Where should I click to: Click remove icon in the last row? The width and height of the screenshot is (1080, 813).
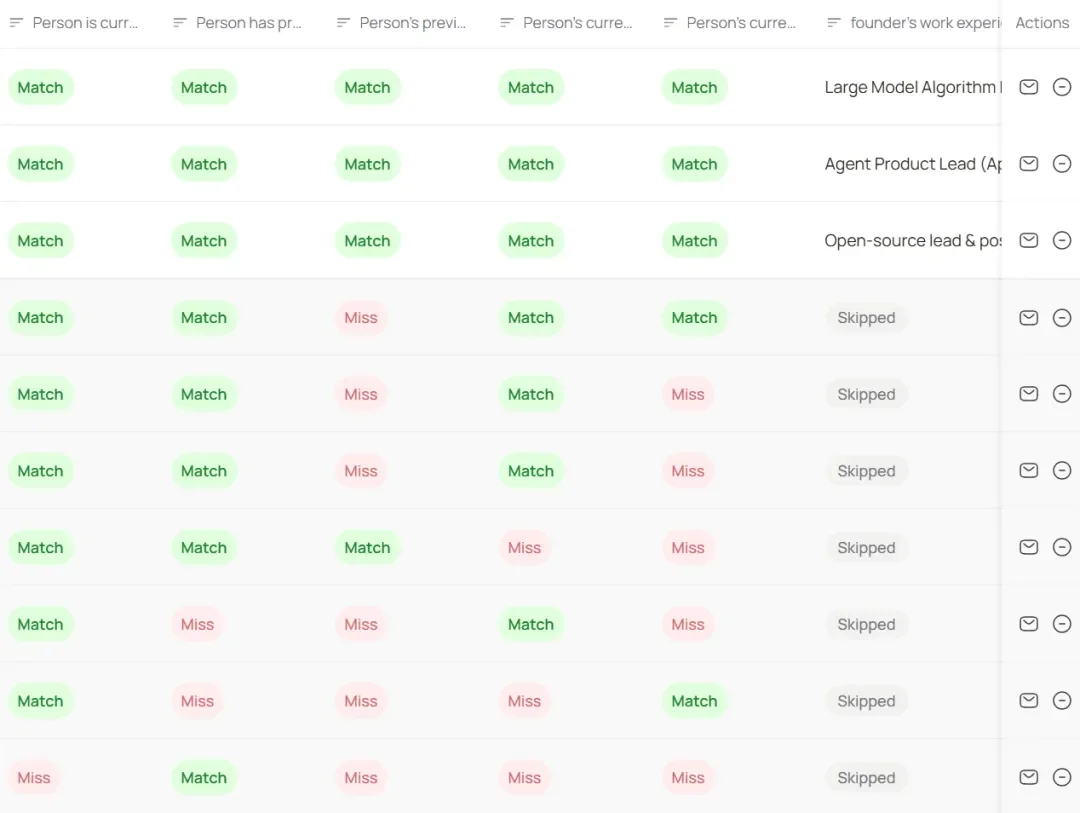point(1061,777)
